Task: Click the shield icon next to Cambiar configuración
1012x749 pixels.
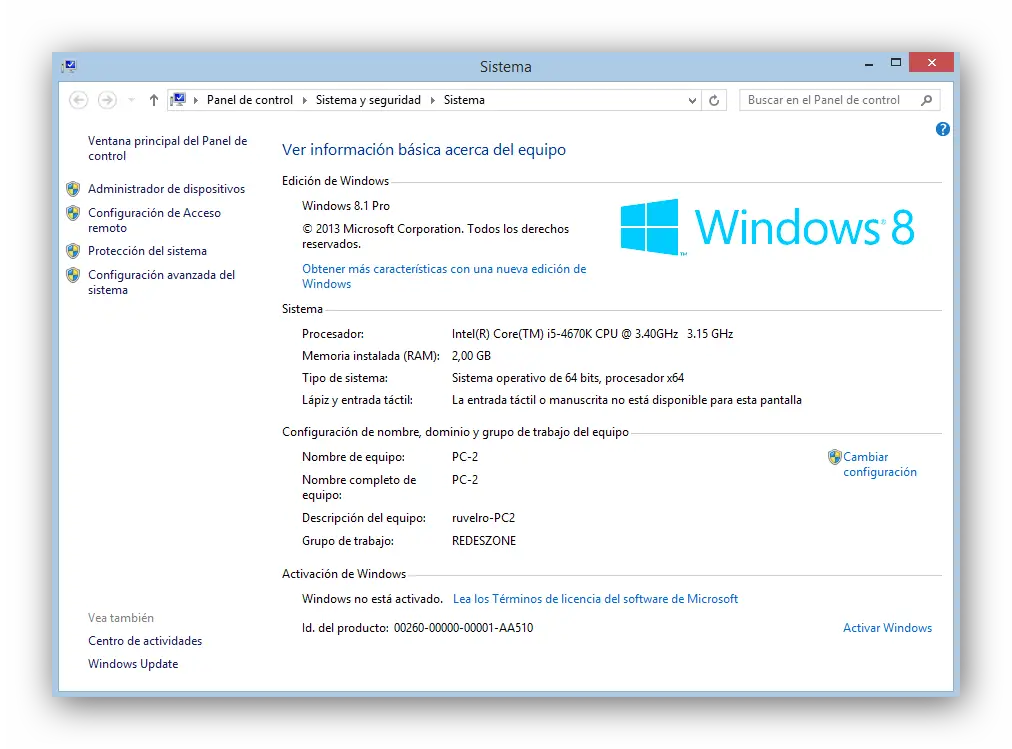Action: click(835, 457)
